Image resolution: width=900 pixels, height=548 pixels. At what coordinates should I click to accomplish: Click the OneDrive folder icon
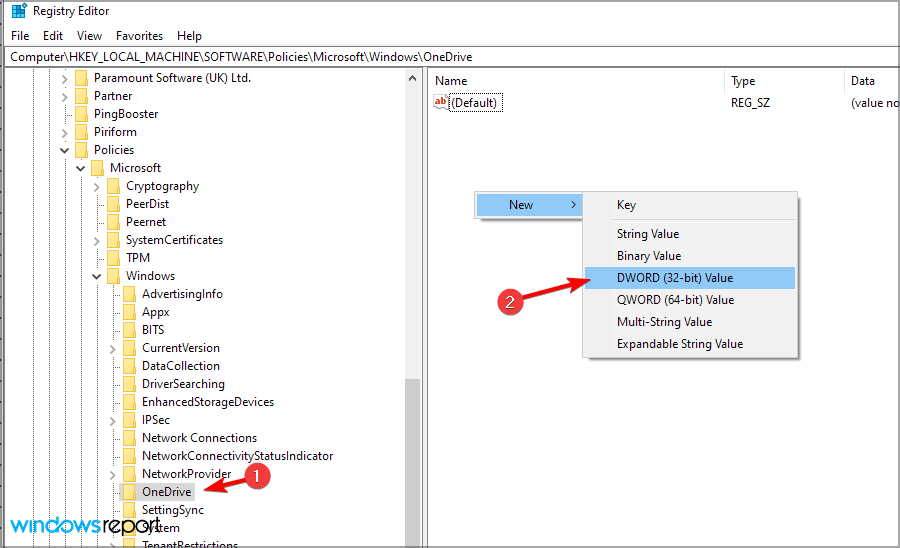click(x=130, y=492)
